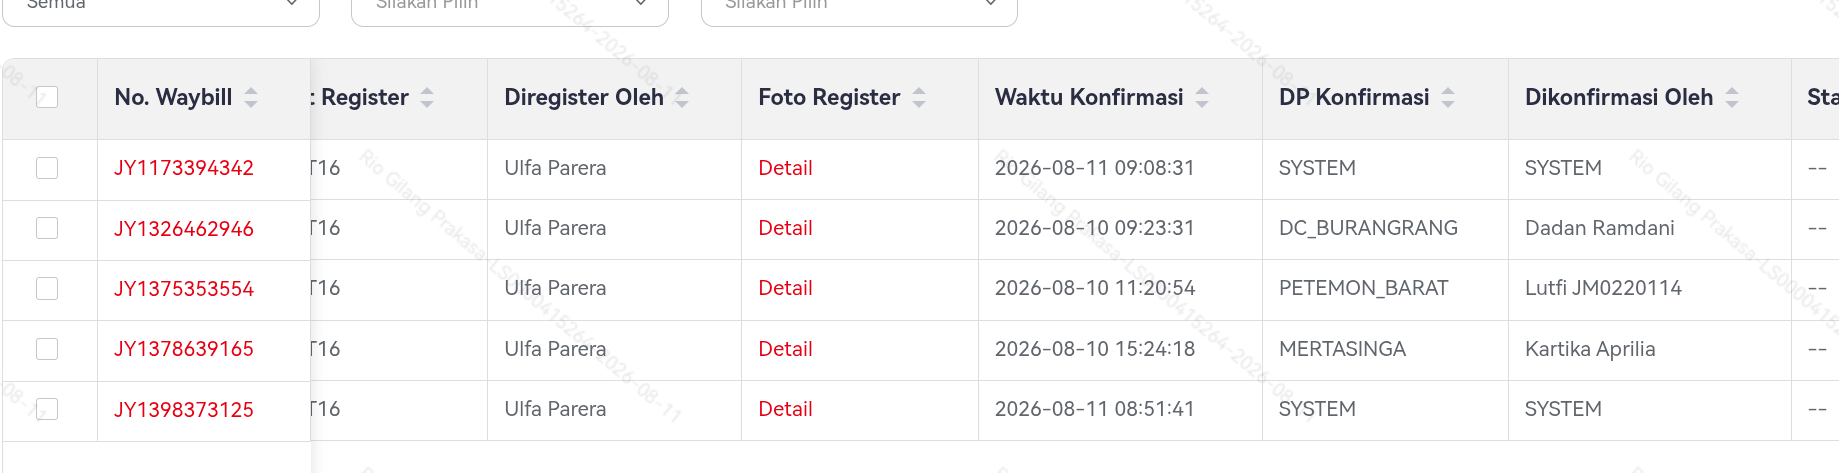The image size is (1839, 473).
Task: Check the row for JY1375353554
Action: [47, 288]
